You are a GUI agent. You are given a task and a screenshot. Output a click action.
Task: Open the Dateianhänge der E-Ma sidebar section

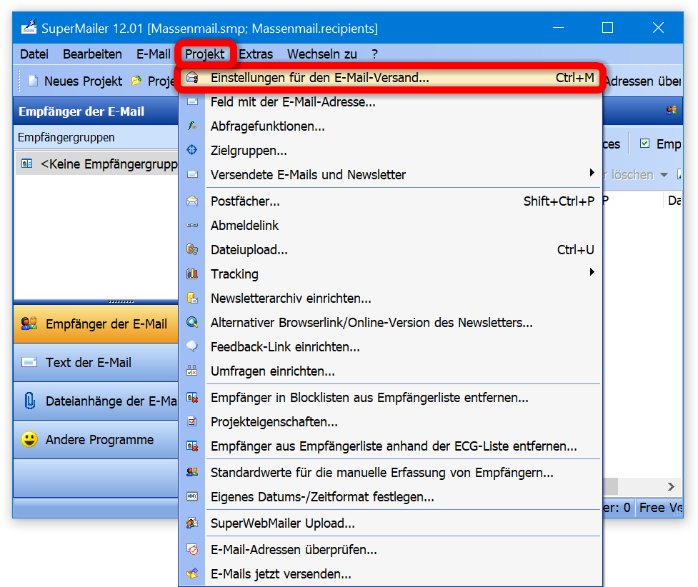tap(96, 401)
